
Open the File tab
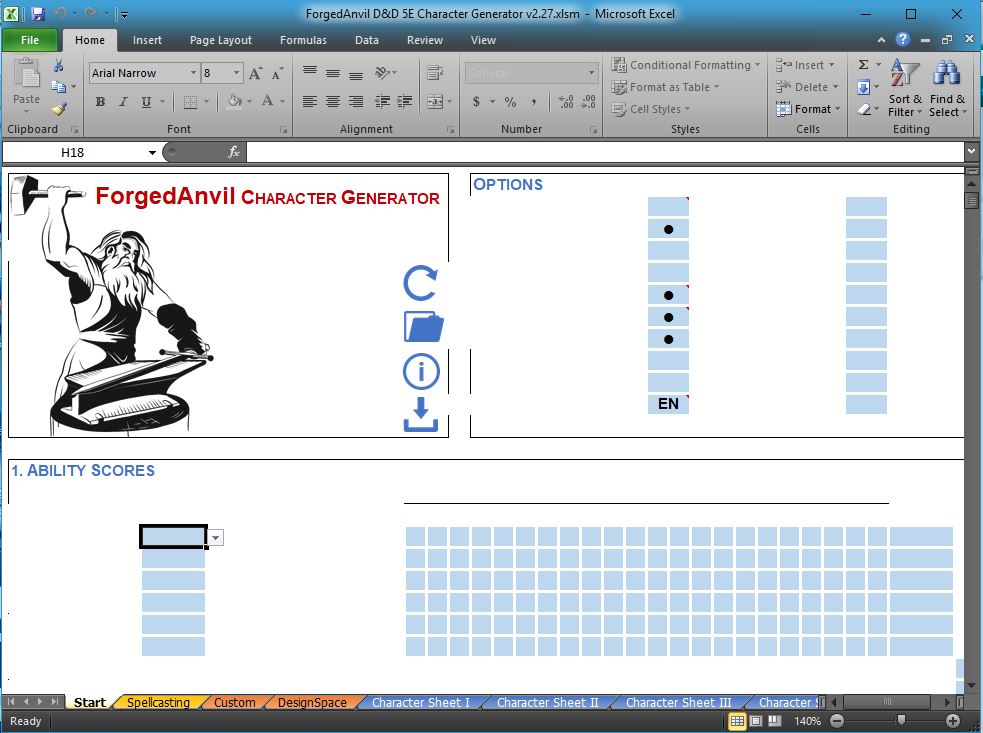(30, 40)
